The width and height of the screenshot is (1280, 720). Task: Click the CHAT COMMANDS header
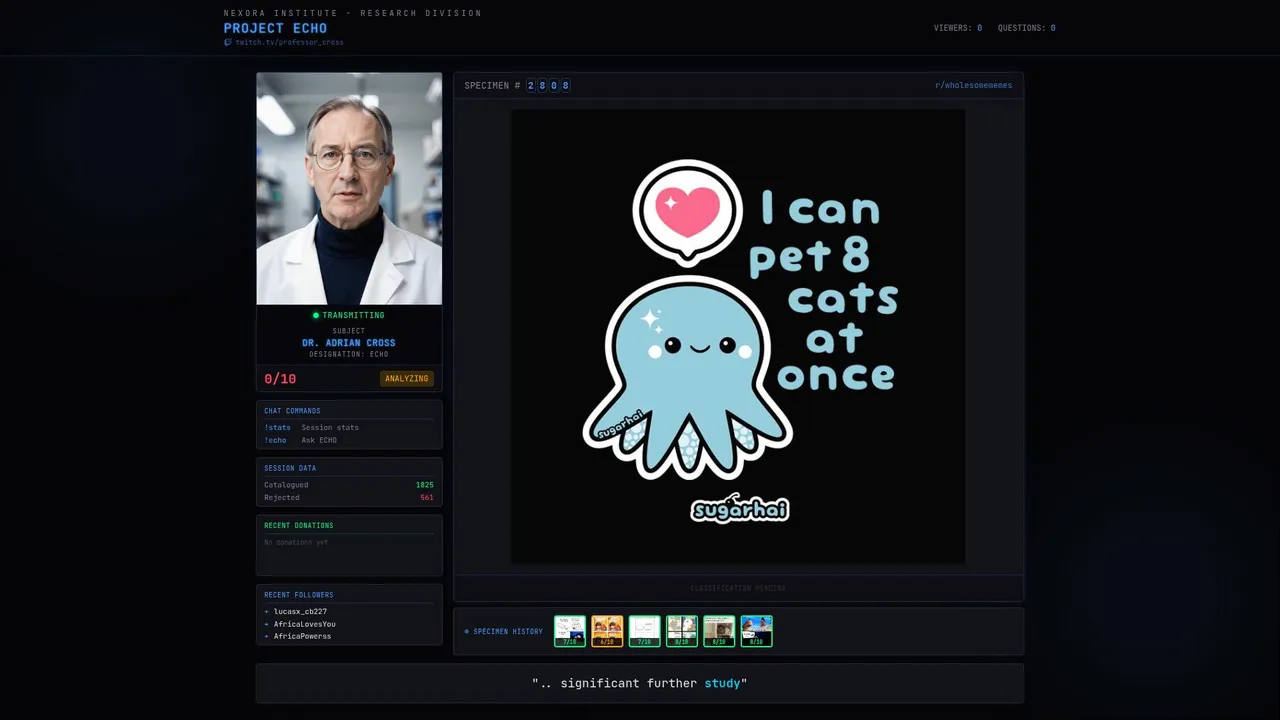click(x=292, y=411)
